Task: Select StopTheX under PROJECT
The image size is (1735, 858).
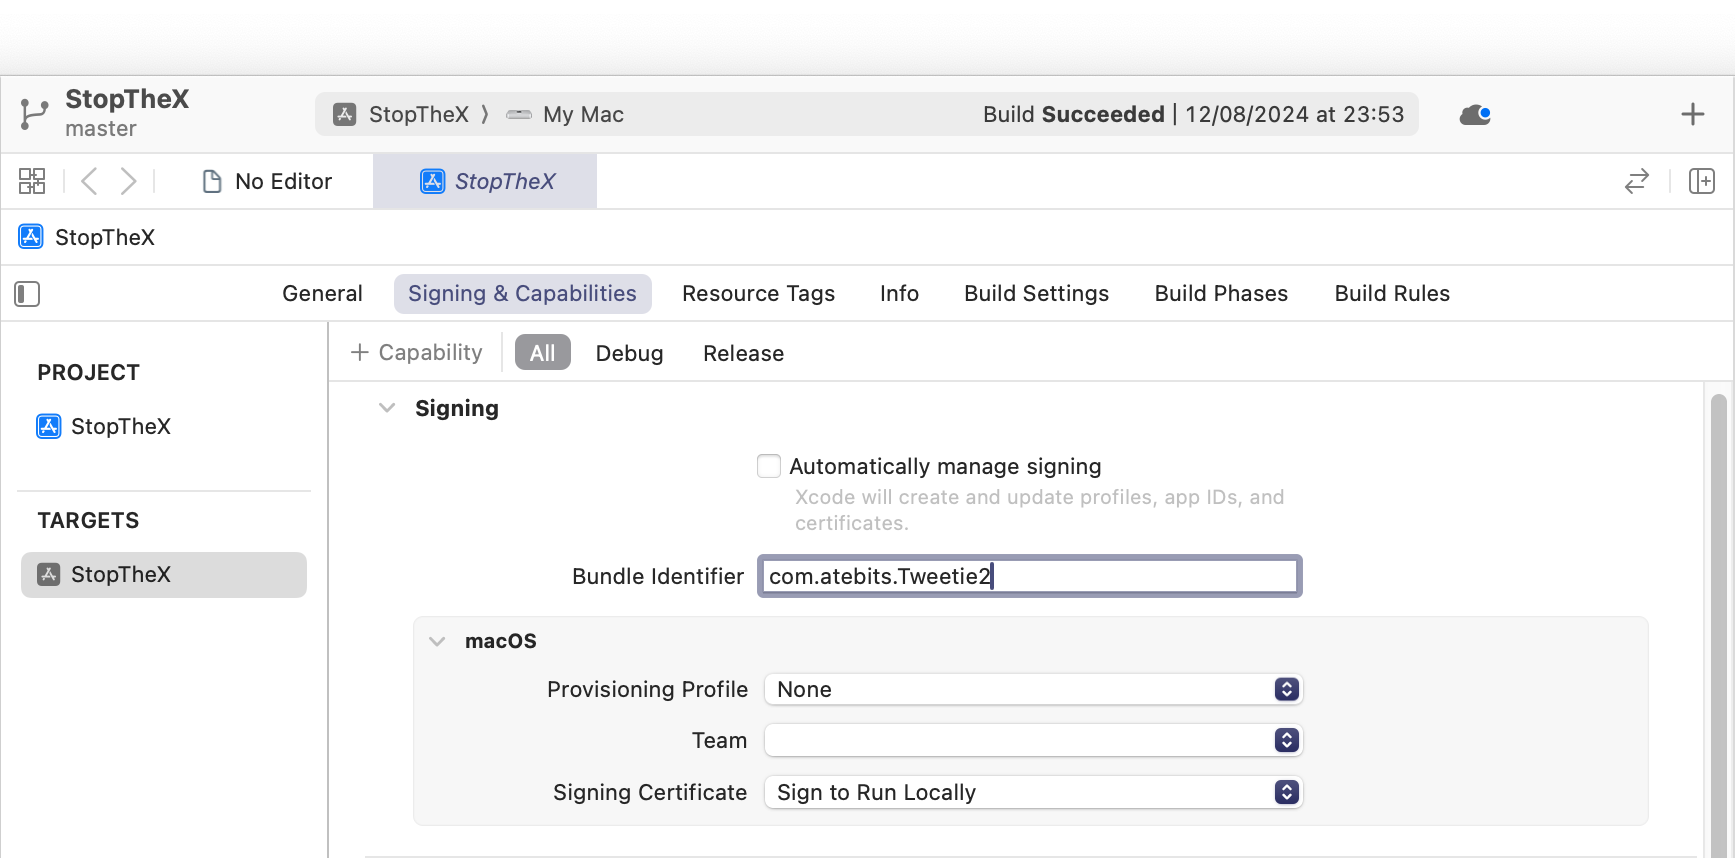Action: click(x=104, y=426)
